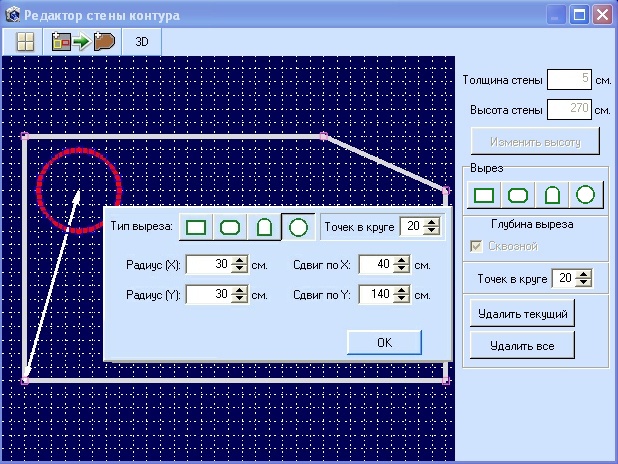The height and width of the screenshot is (464, 618).
Task: Switch Тип выреза to rounded rectangle
Action: pyautogui.click(x=230, y=227)
